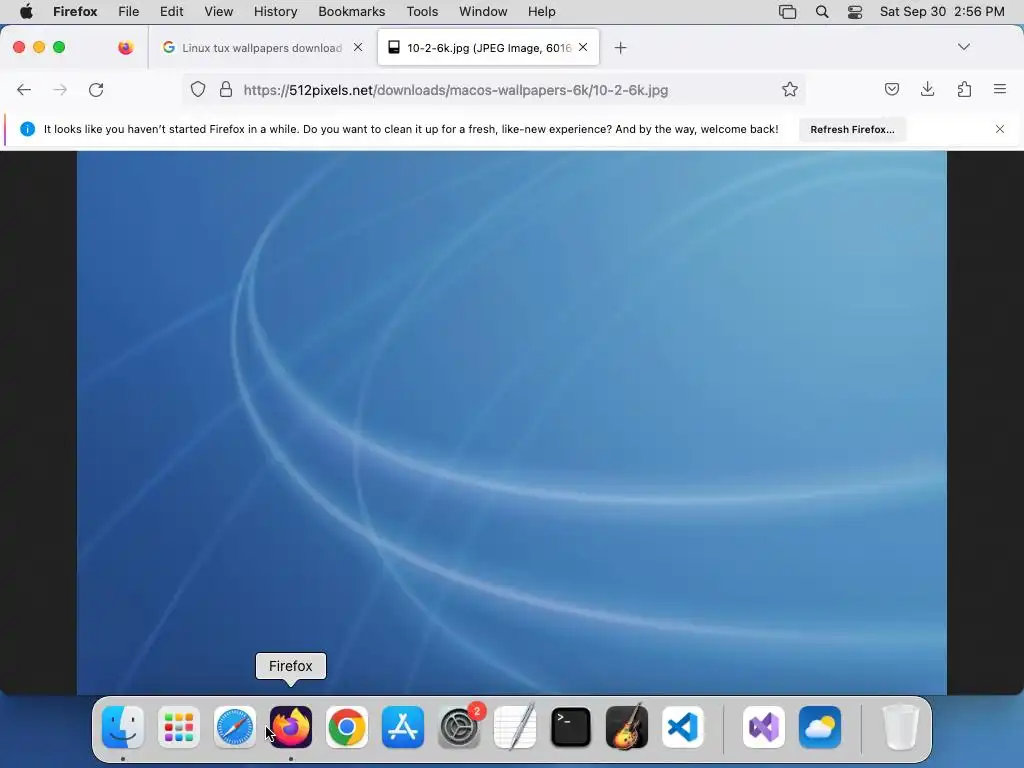Open the File menu
Screen dimensions: 1024x768
coord(129,12)
